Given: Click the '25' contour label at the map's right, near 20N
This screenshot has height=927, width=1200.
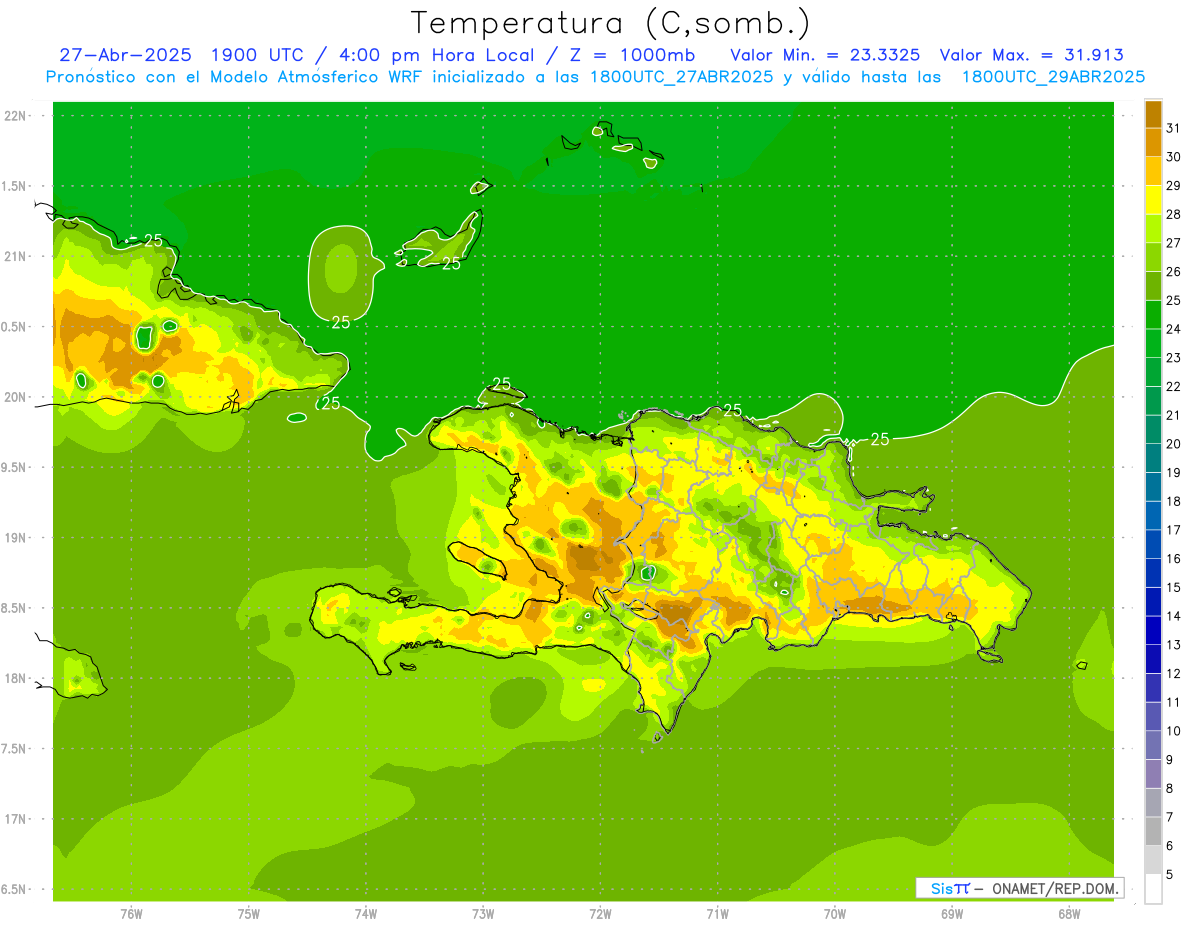Looking at the screenshot, I should point(880,439).
